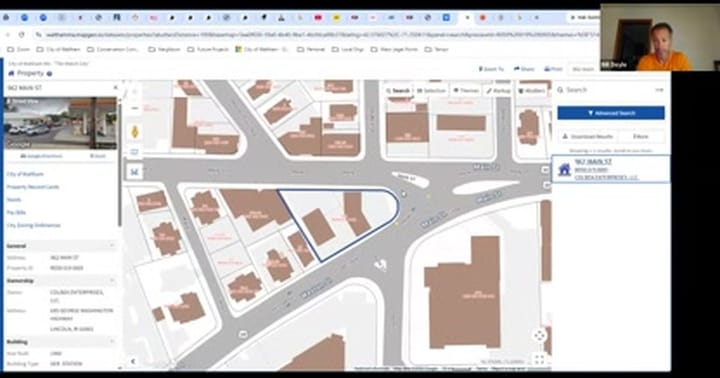Open the search panel options ellipsis
Image resolution: width=720 pixels, height=378 pixels.
pyautogui.click(x=659, y=90)
